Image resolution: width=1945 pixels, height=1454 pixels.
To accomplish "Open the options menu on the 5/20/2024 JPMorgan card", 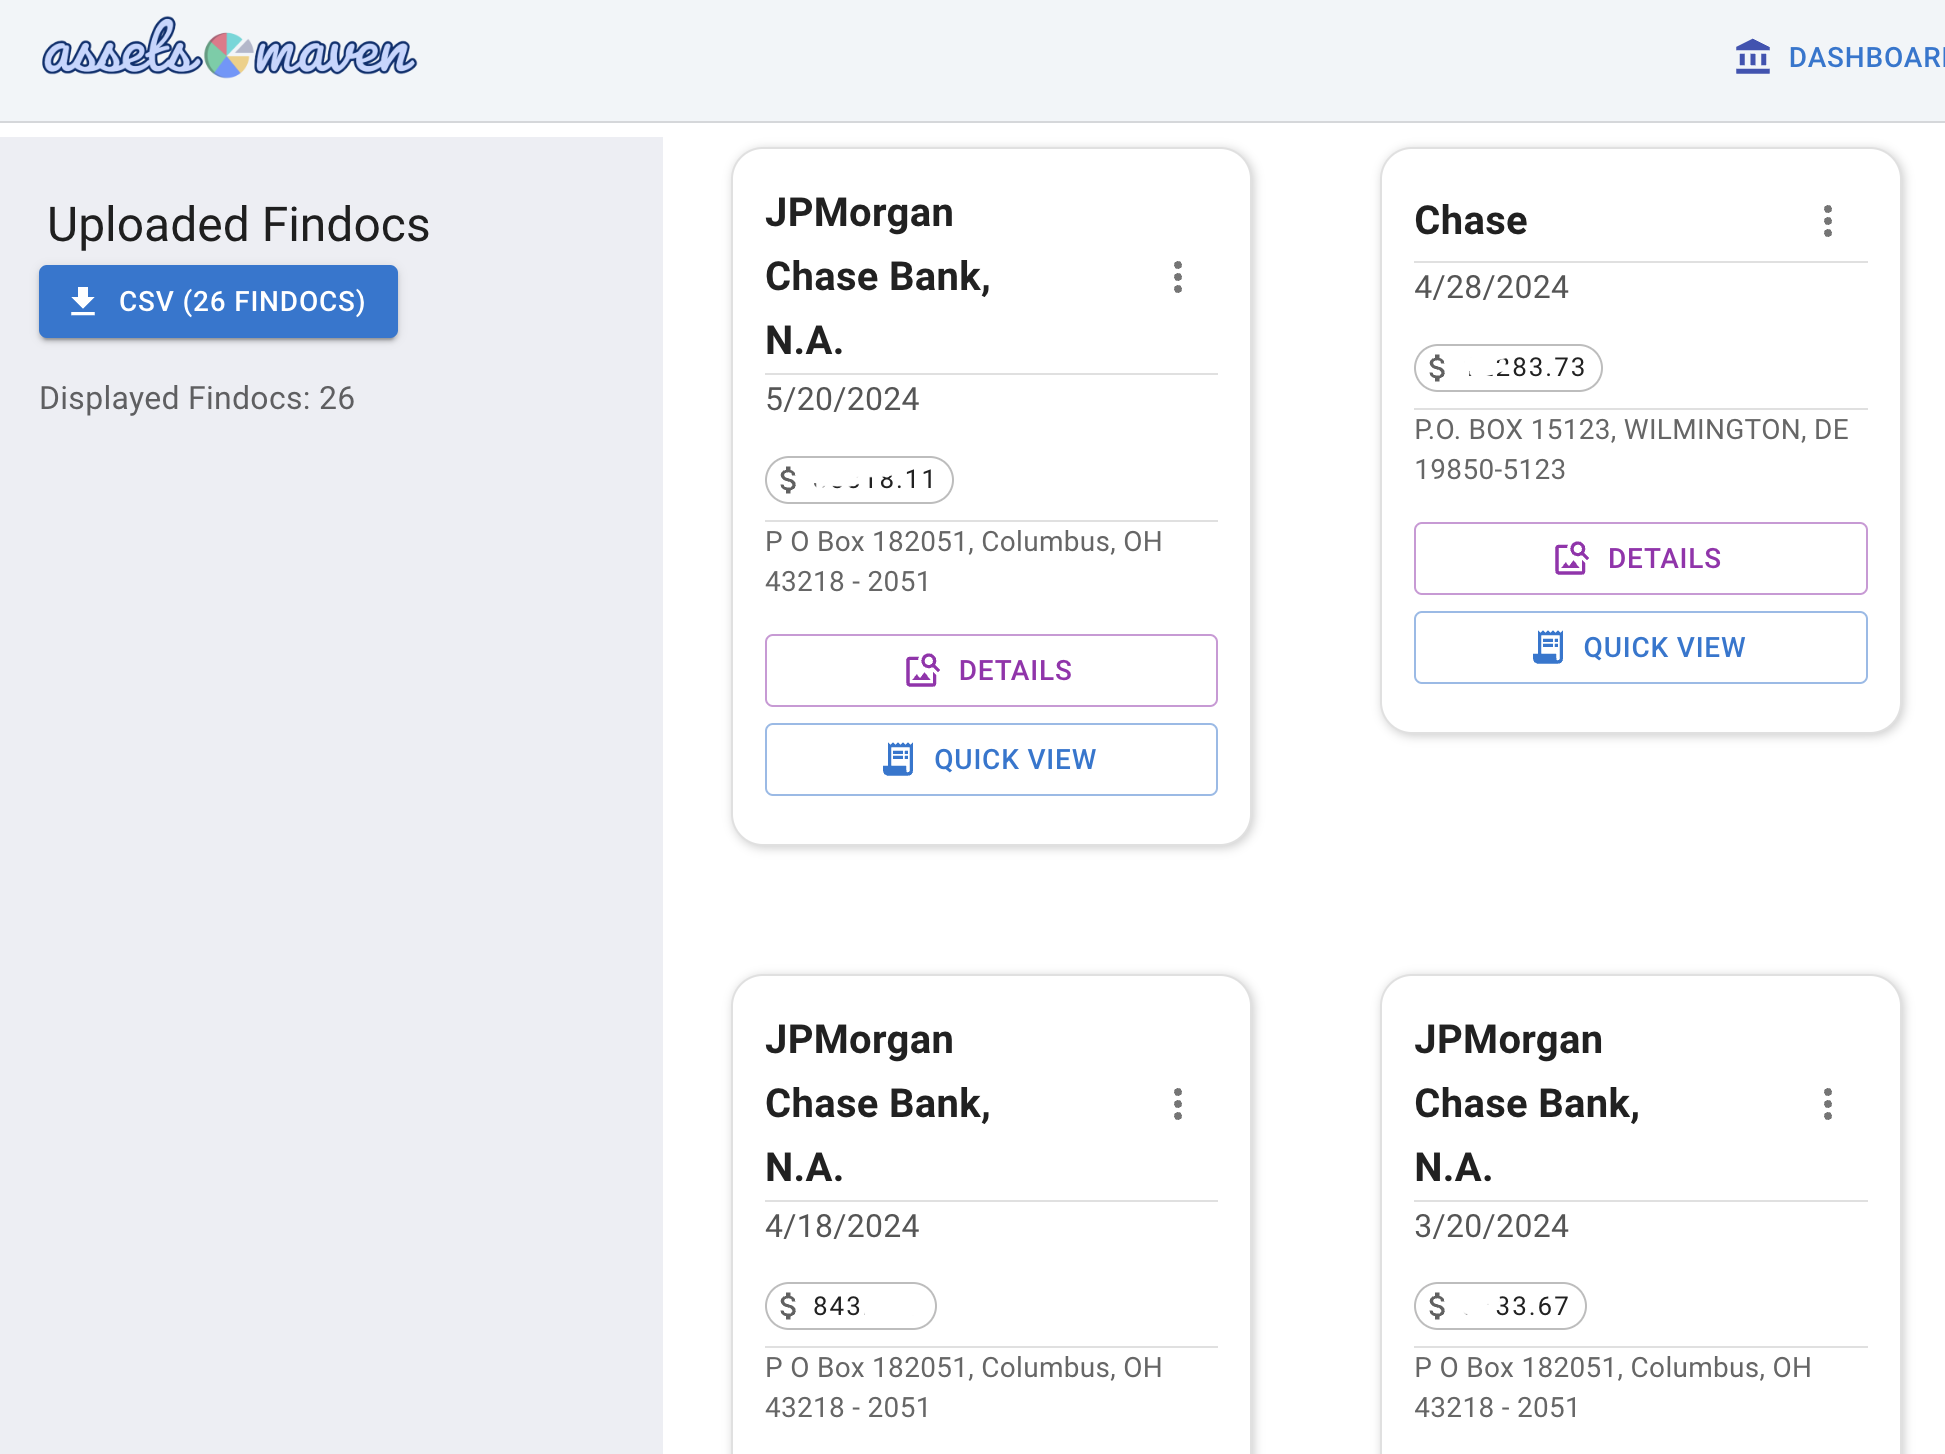I will click(x=1178, y=277).
